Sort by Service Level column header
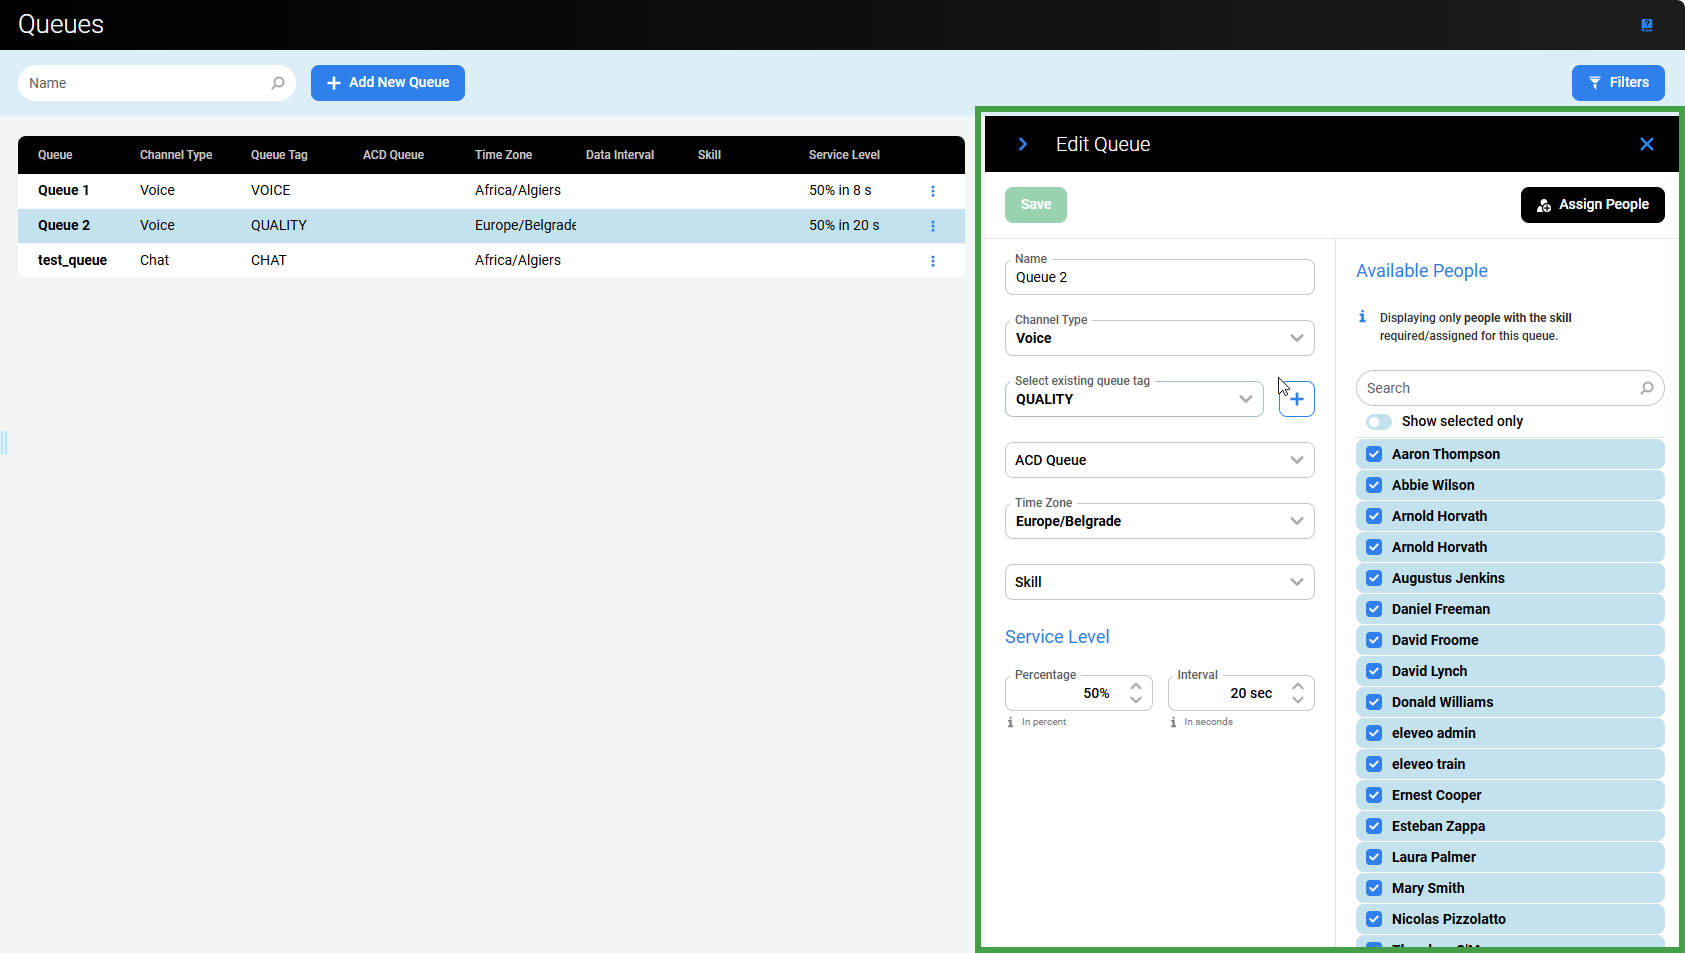This screenshot has width=1685, height=953. click(844, 155)
